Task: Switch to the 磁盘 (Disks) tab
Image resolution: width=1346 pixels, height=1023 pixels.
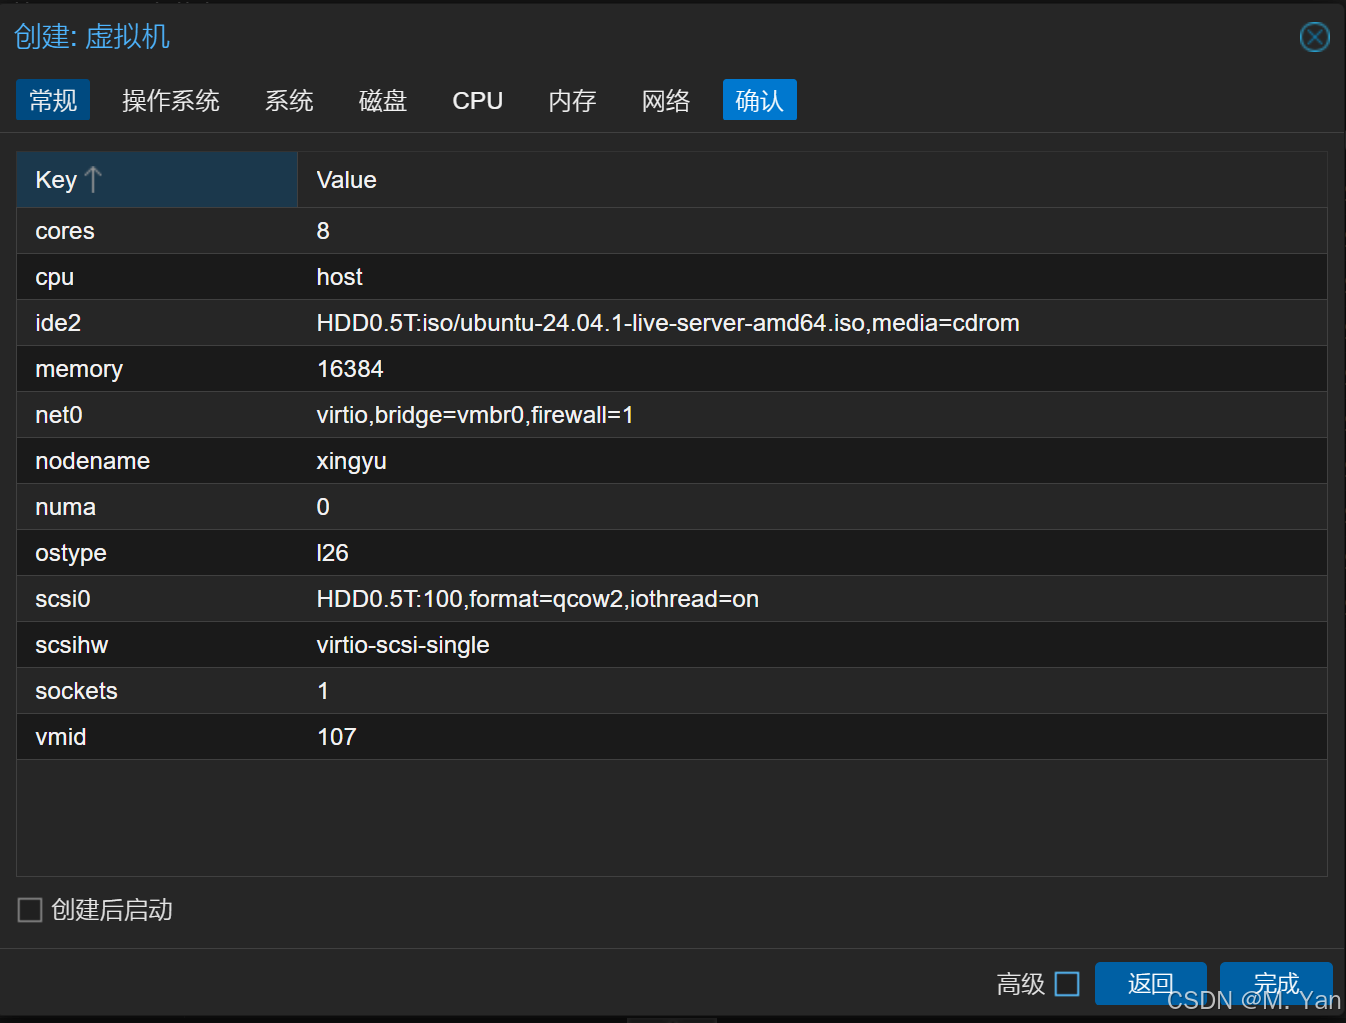Action: (x=382, y=100)
